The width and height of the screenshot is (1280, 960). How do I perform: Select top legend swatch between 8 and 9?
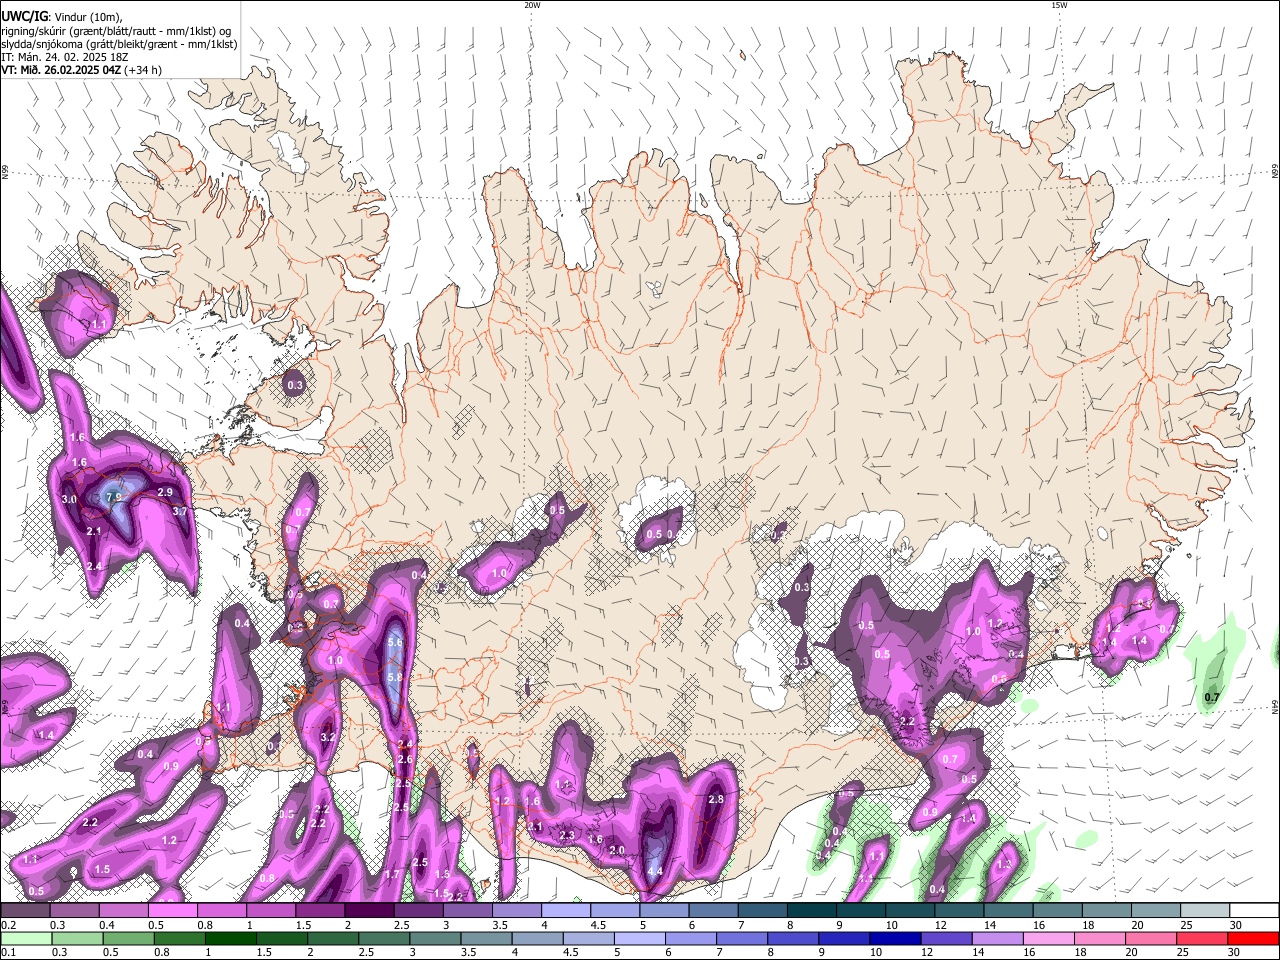point(812,910)
